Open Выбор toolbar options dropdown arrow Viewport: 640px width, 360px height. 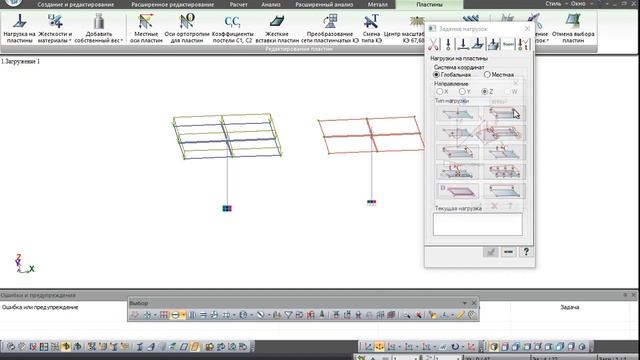[x=464, y=303]
